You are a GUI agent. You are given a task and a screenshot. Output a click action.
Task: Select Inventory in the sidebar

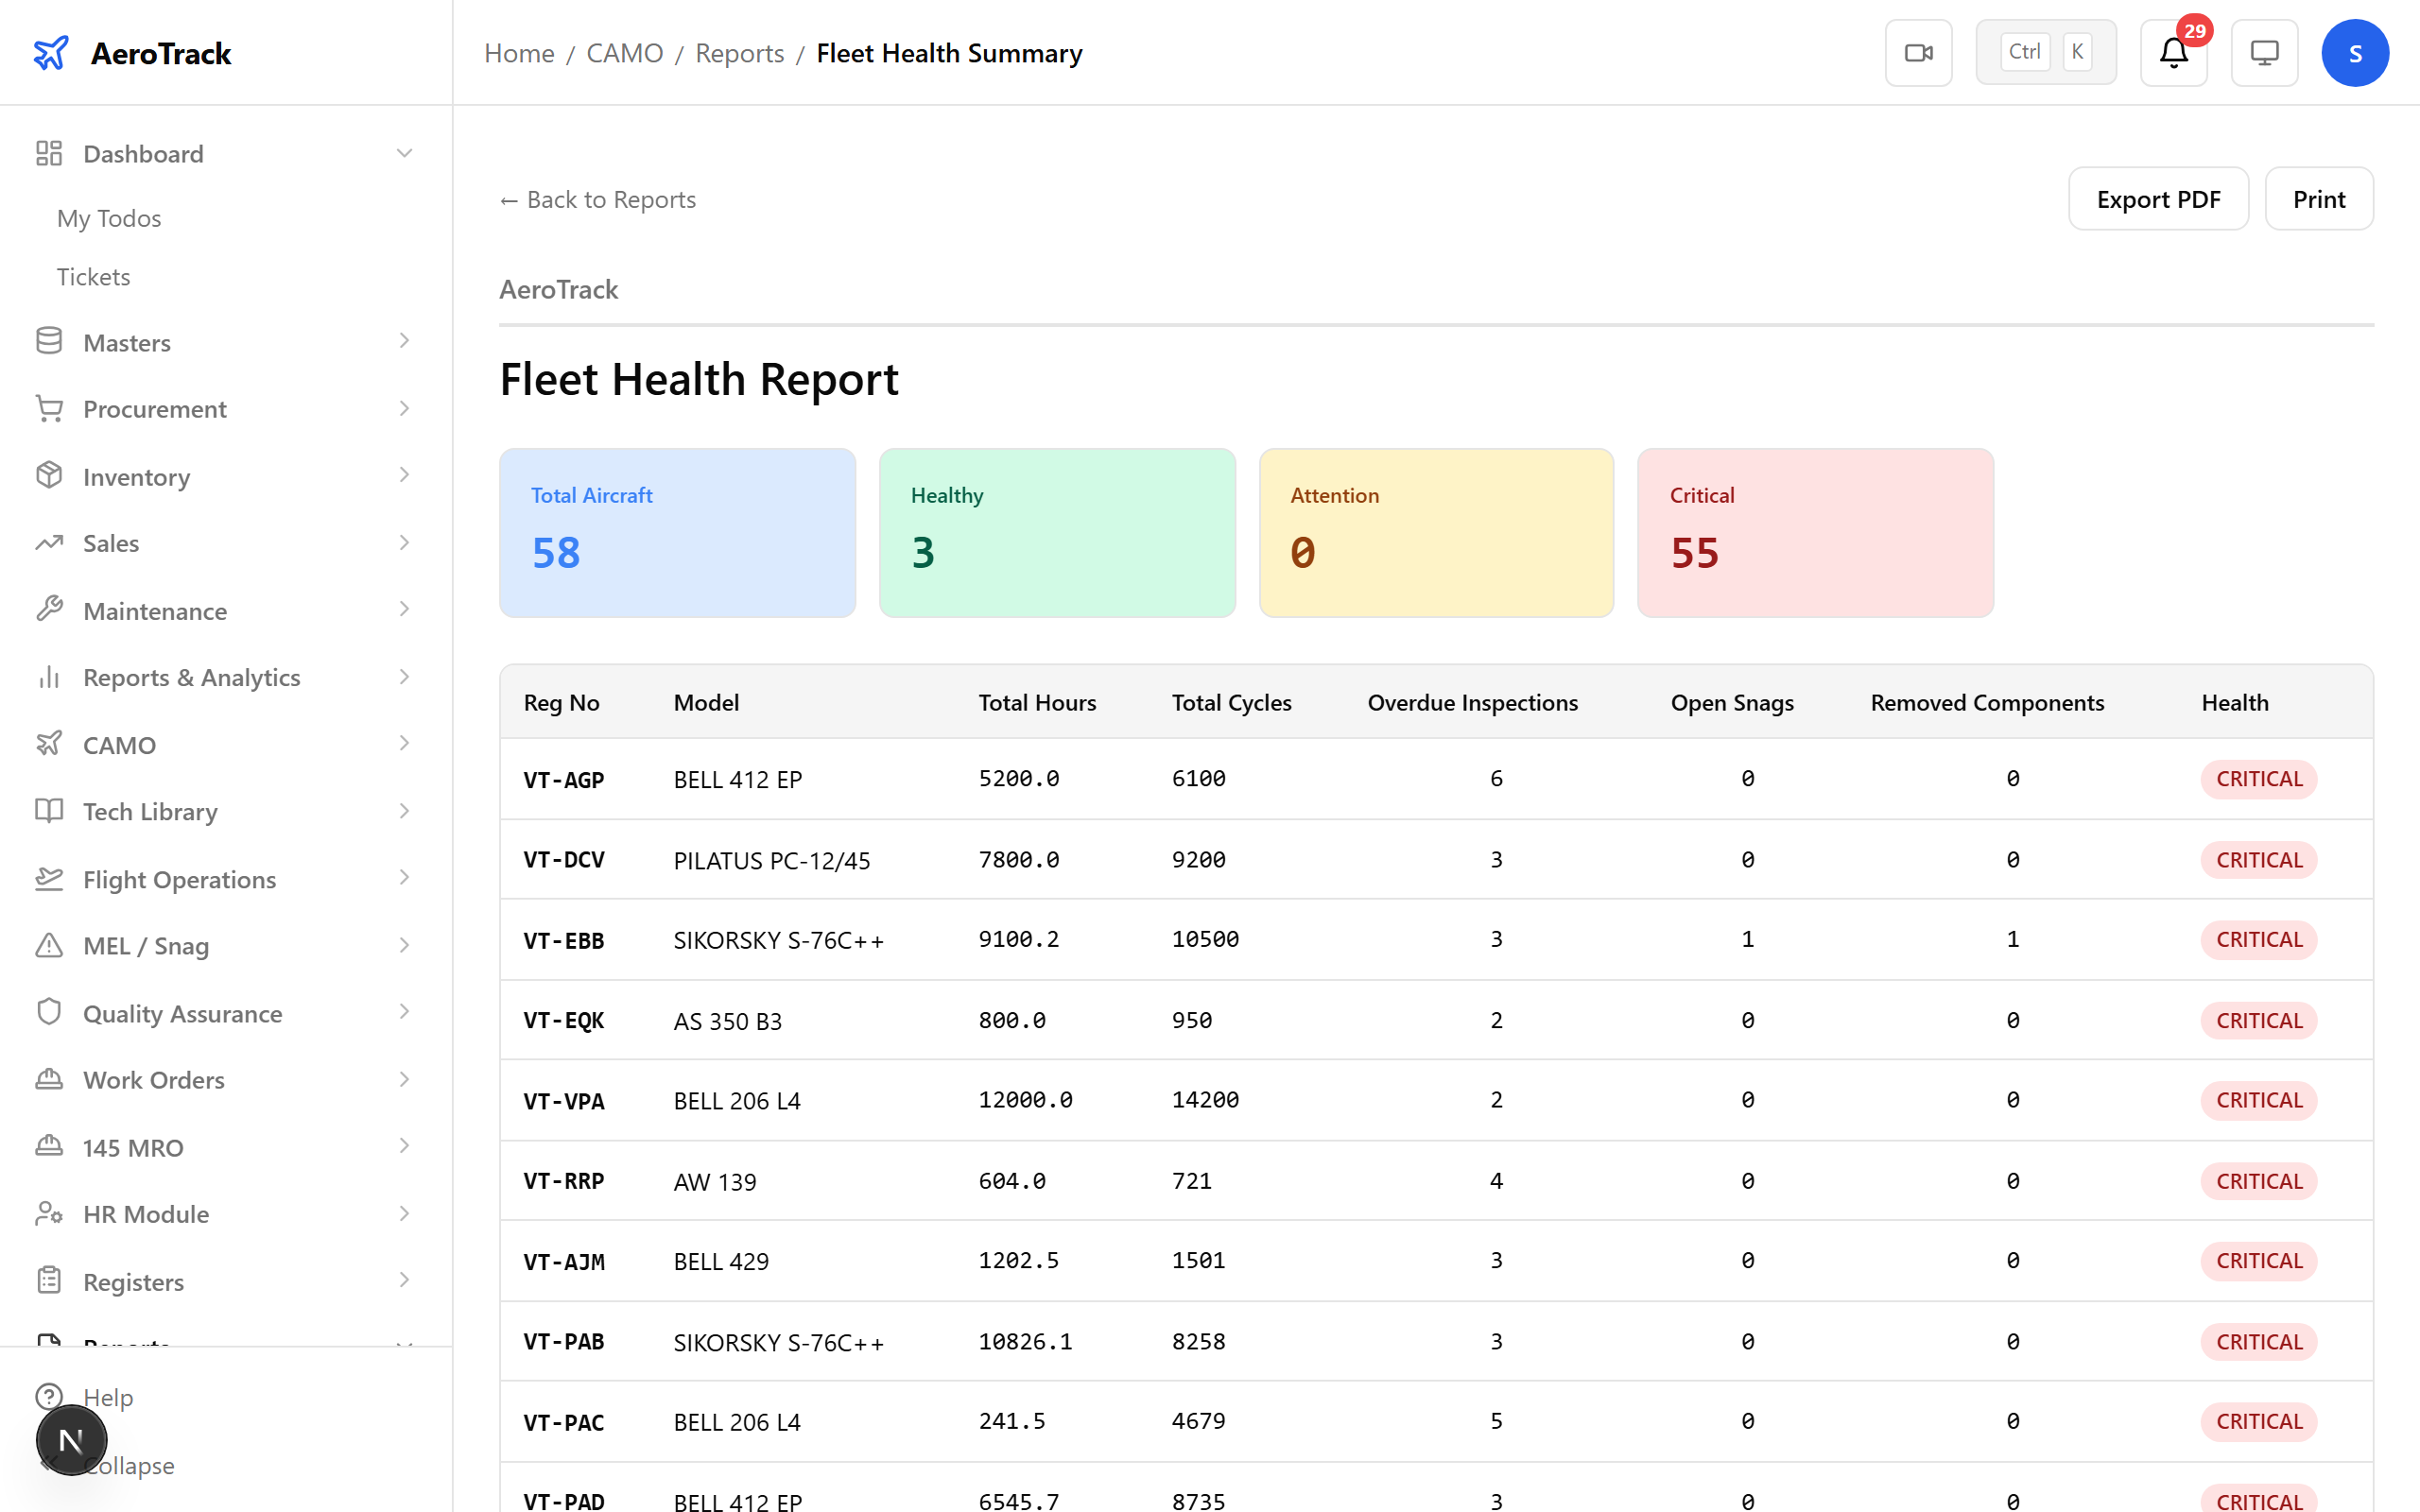[x=136, y=477]
